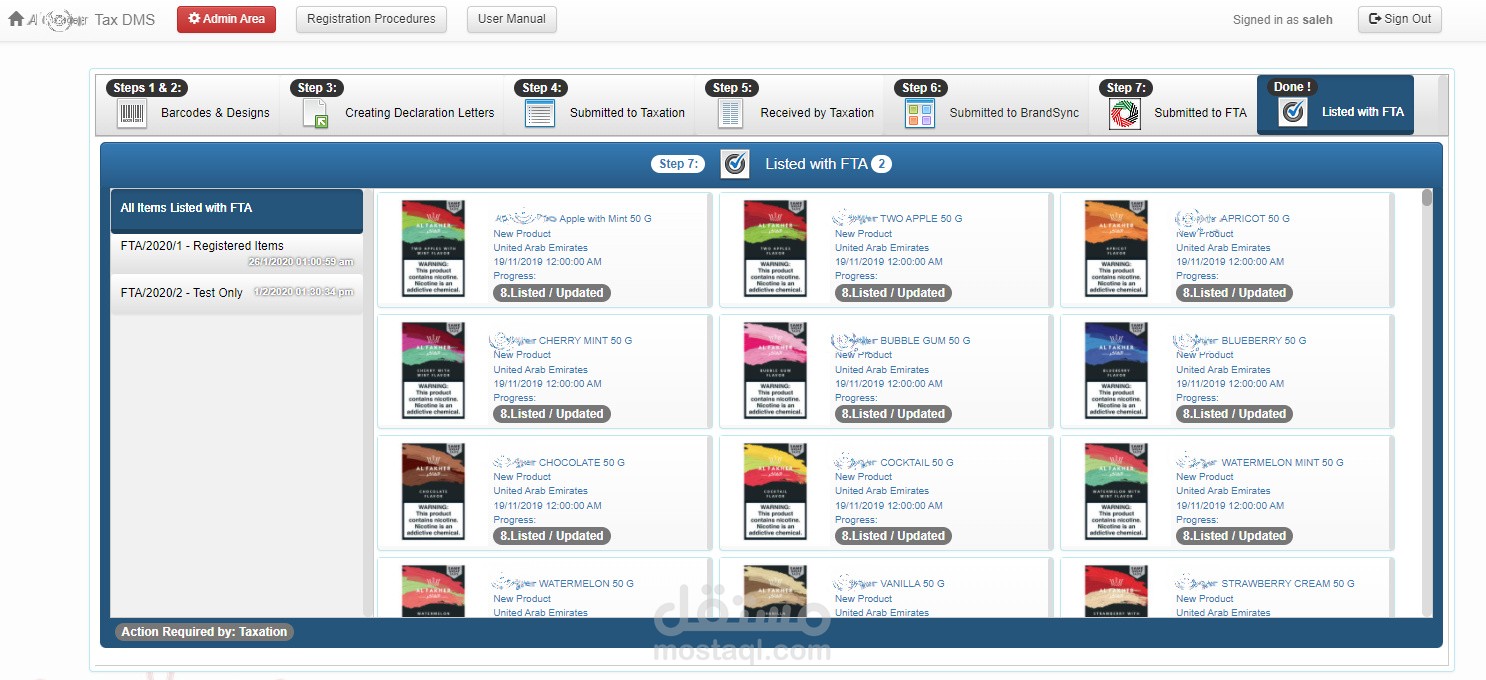Click Listed / Updated badge for Apple with Mint
Viewport: 1486px width, 680px height.
point(552,293)
